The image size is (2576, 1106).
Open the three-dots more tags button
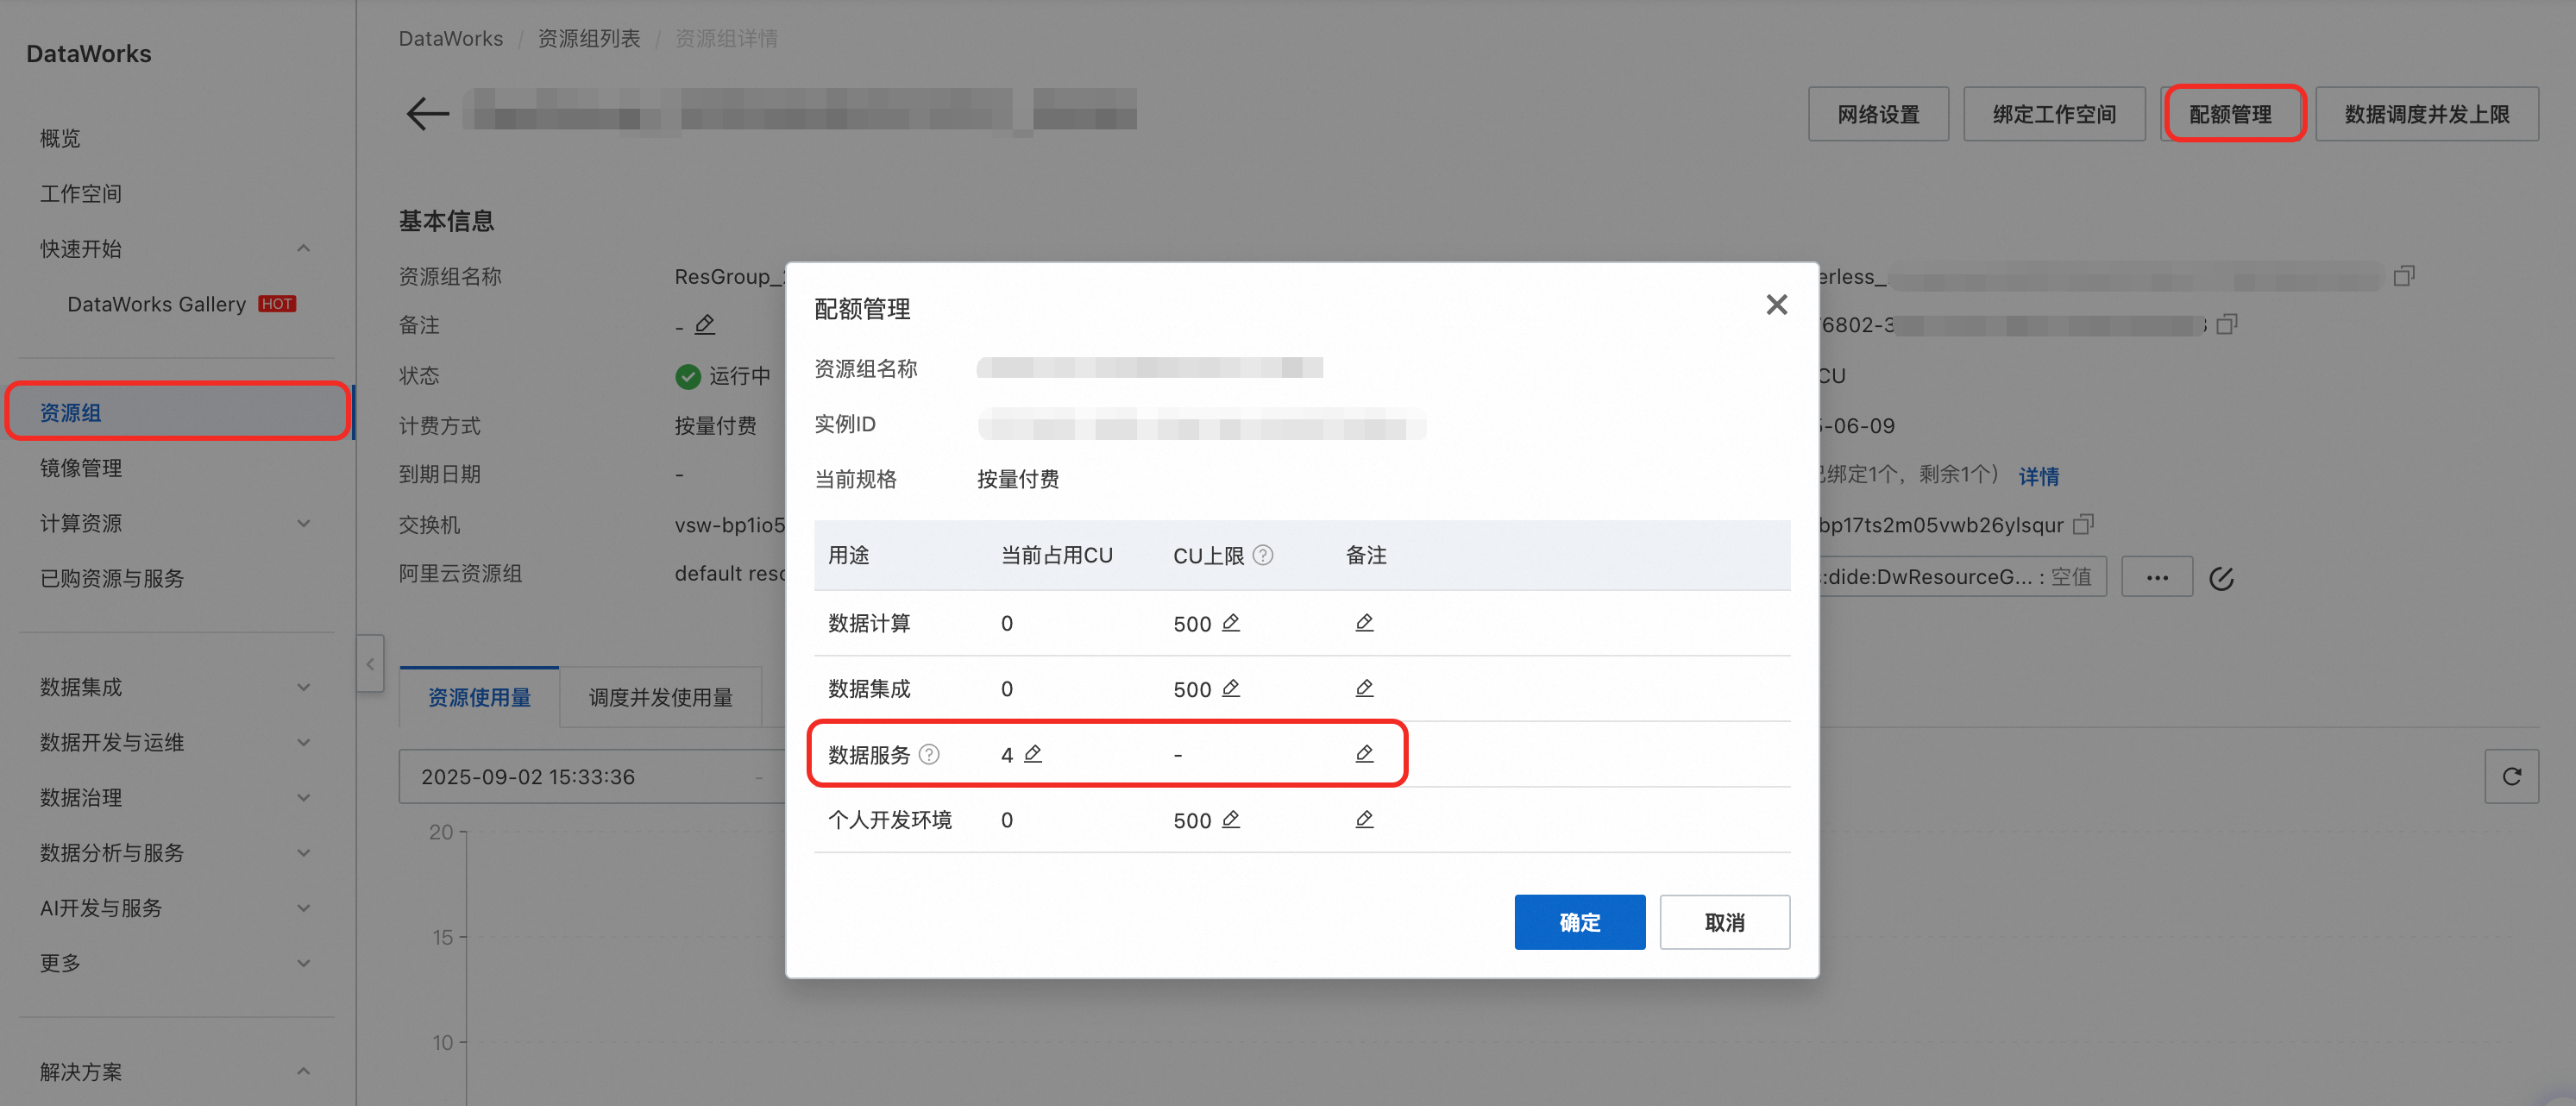(2157, 577)
